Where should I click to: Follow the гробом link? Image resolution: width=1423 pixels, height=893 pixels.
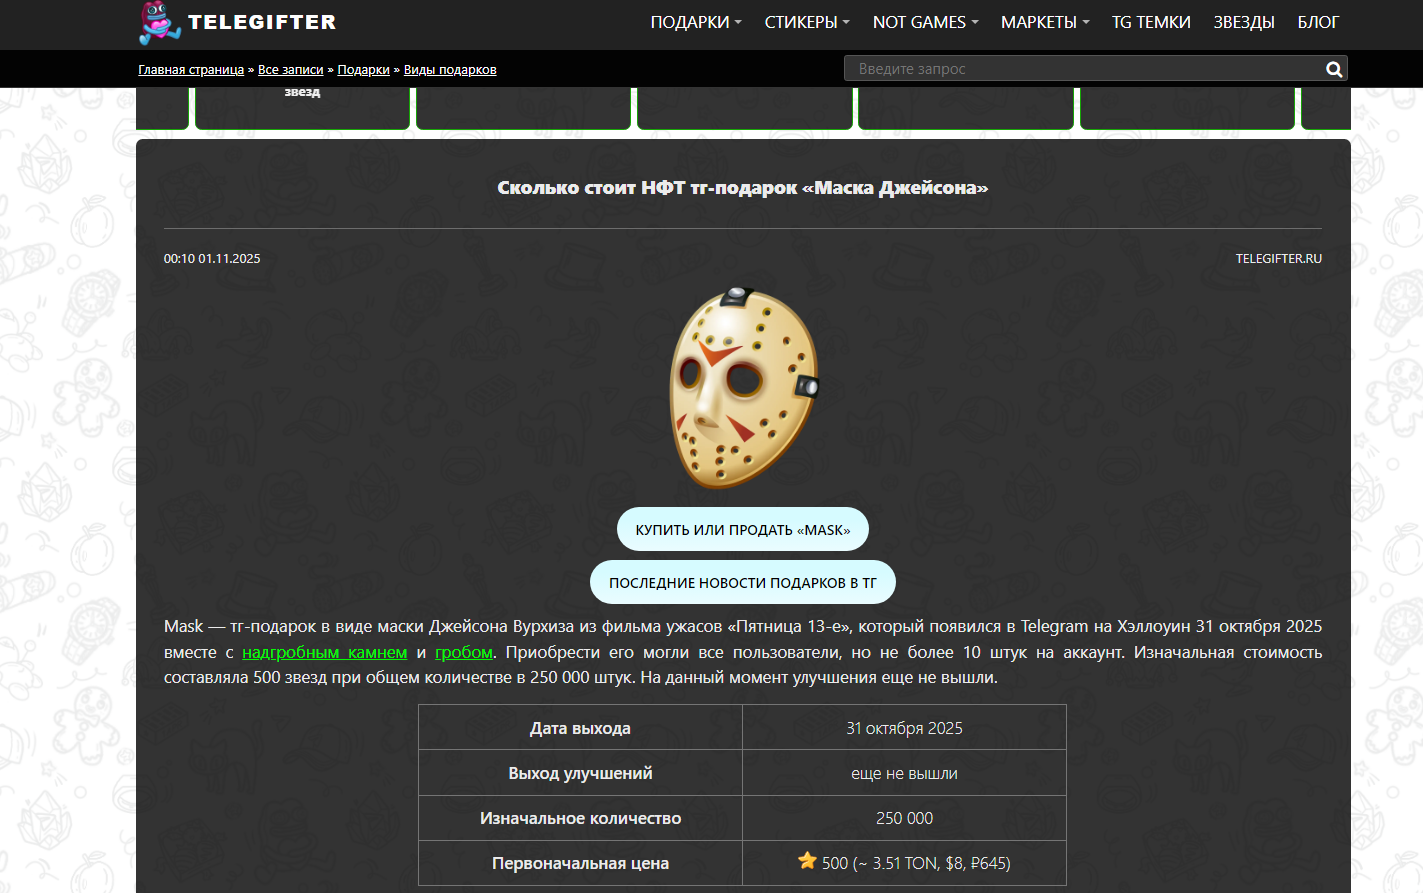coord(464,652)
